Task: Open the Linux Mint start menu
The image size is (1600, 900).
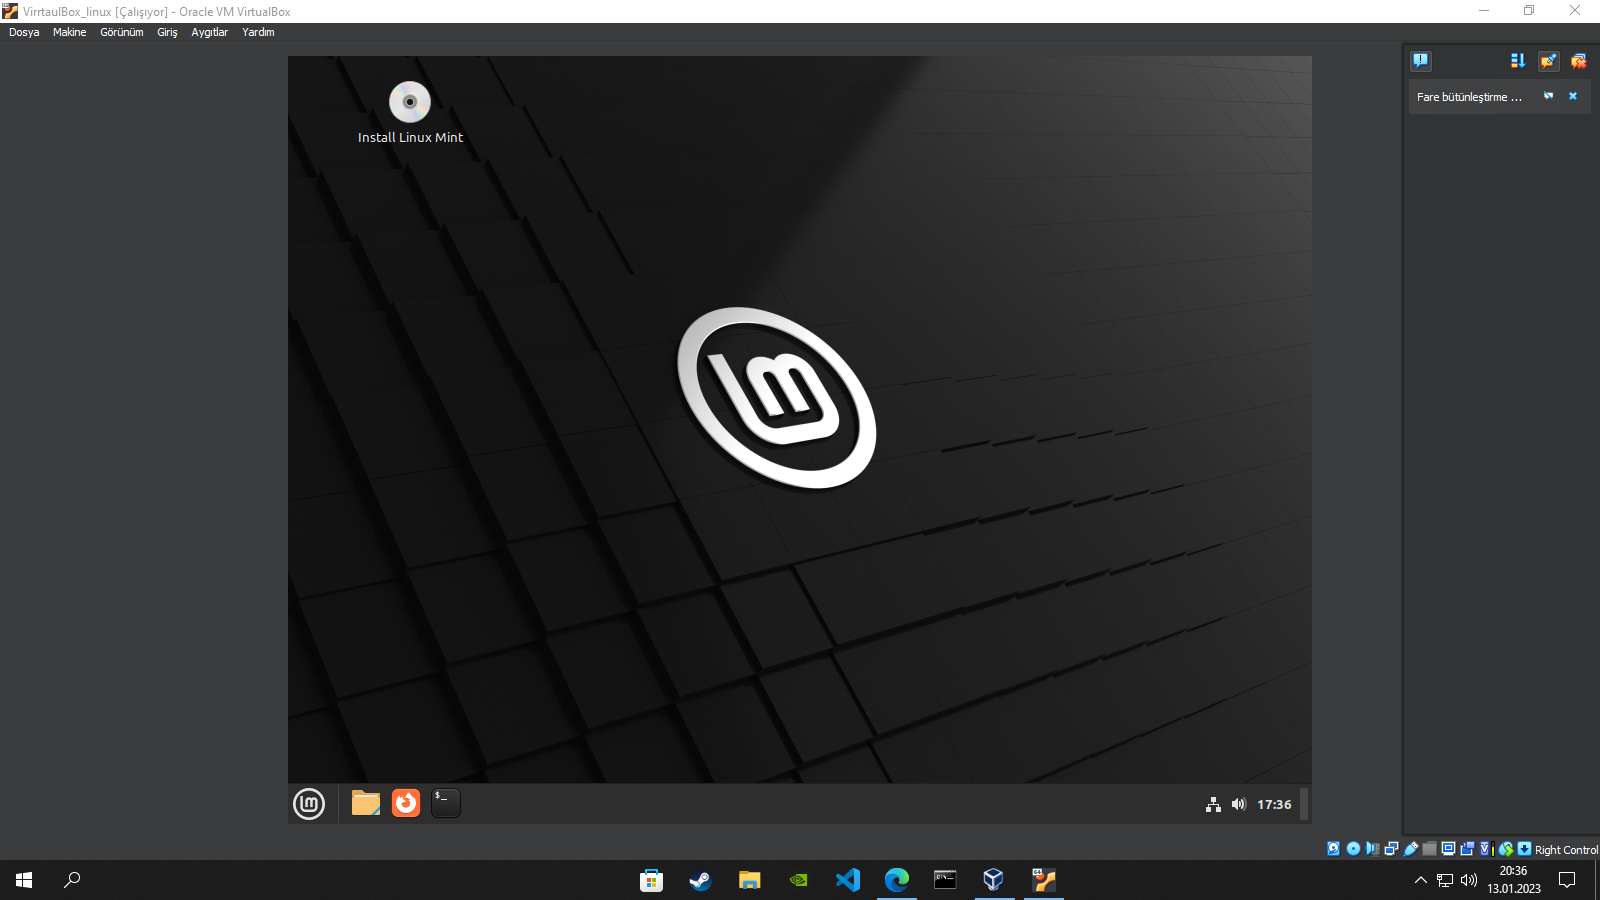Action: coord(309,804)
